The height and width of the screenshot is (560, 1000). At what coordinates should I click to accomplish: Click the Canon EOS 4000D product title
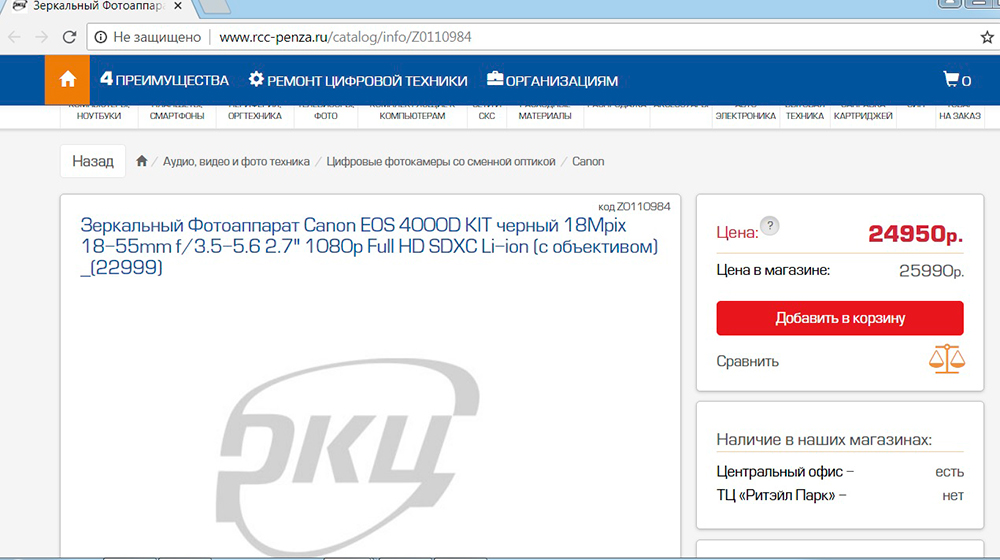369,246
